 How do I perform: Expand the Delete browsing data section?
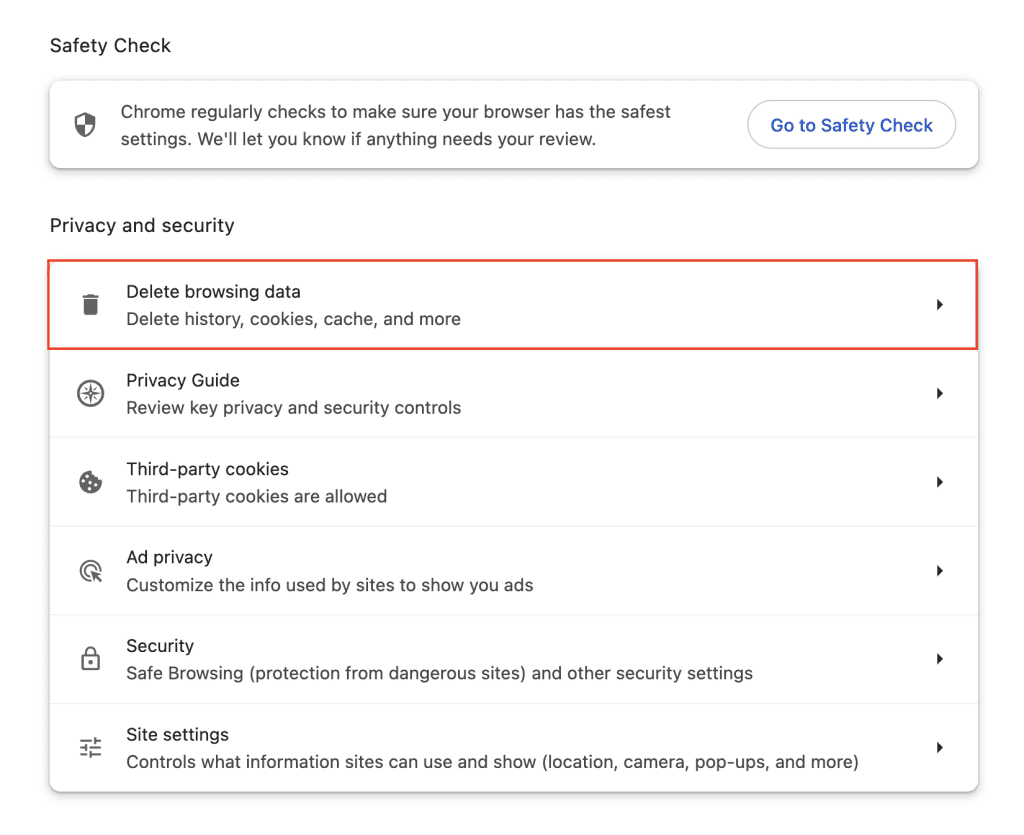(939, 304)
